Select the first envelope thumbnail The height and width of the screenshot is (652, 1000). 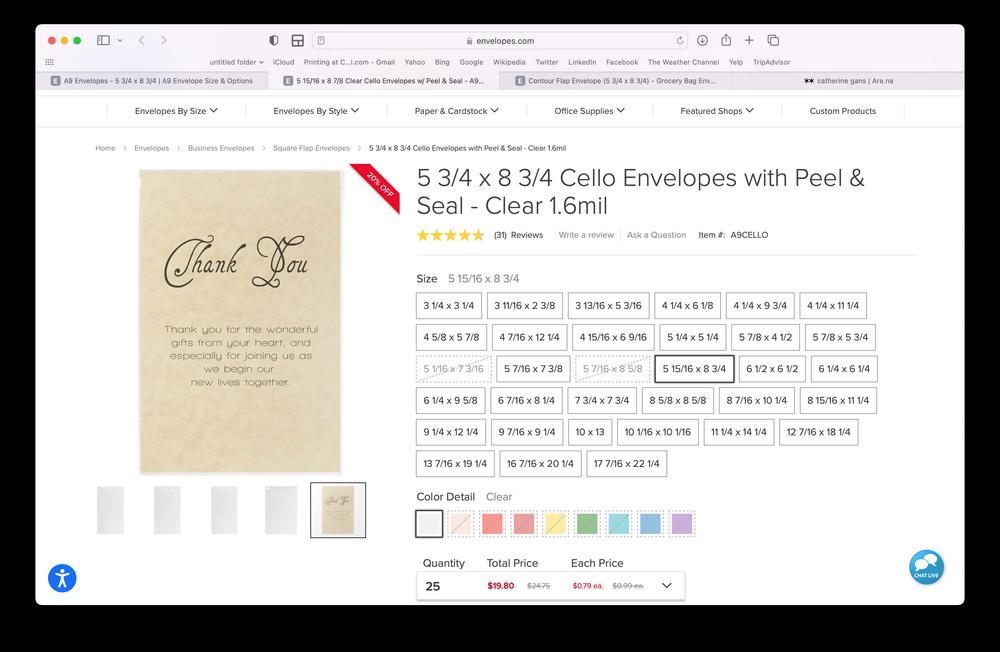[x=110, y=510]
